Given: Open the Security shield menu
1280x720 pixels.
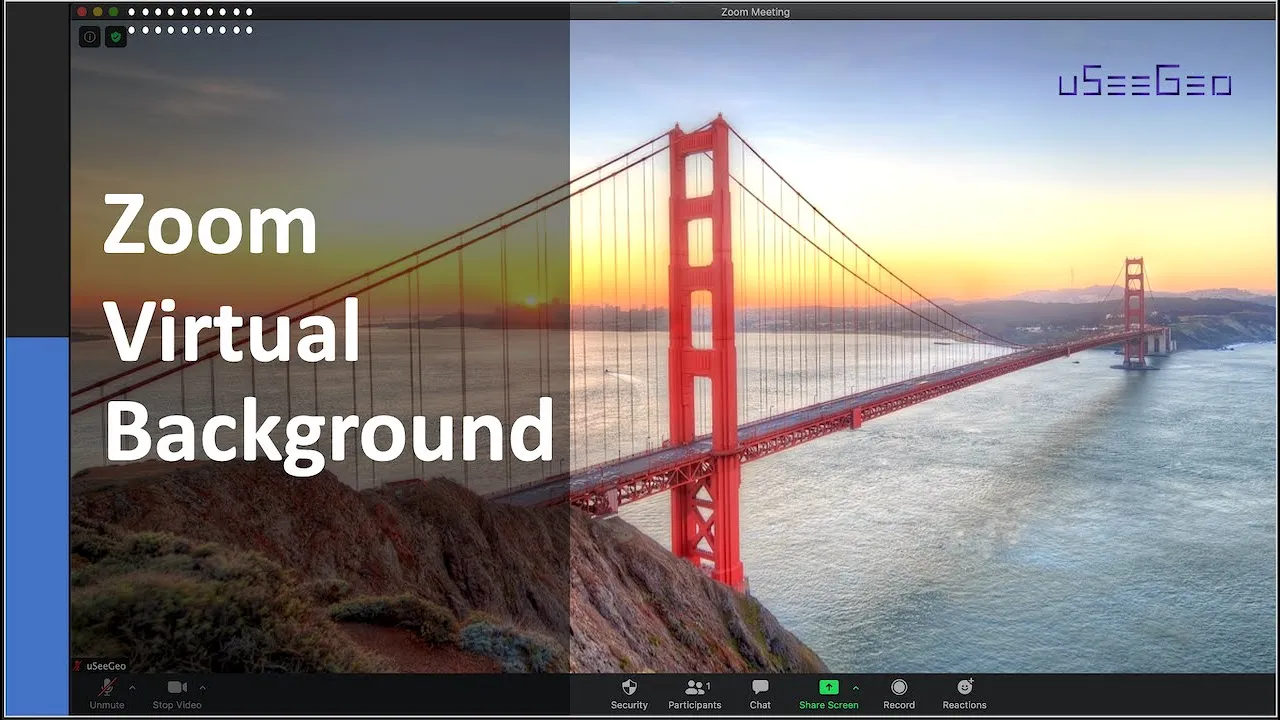Looking at the screenshot, I should point(629,694).
